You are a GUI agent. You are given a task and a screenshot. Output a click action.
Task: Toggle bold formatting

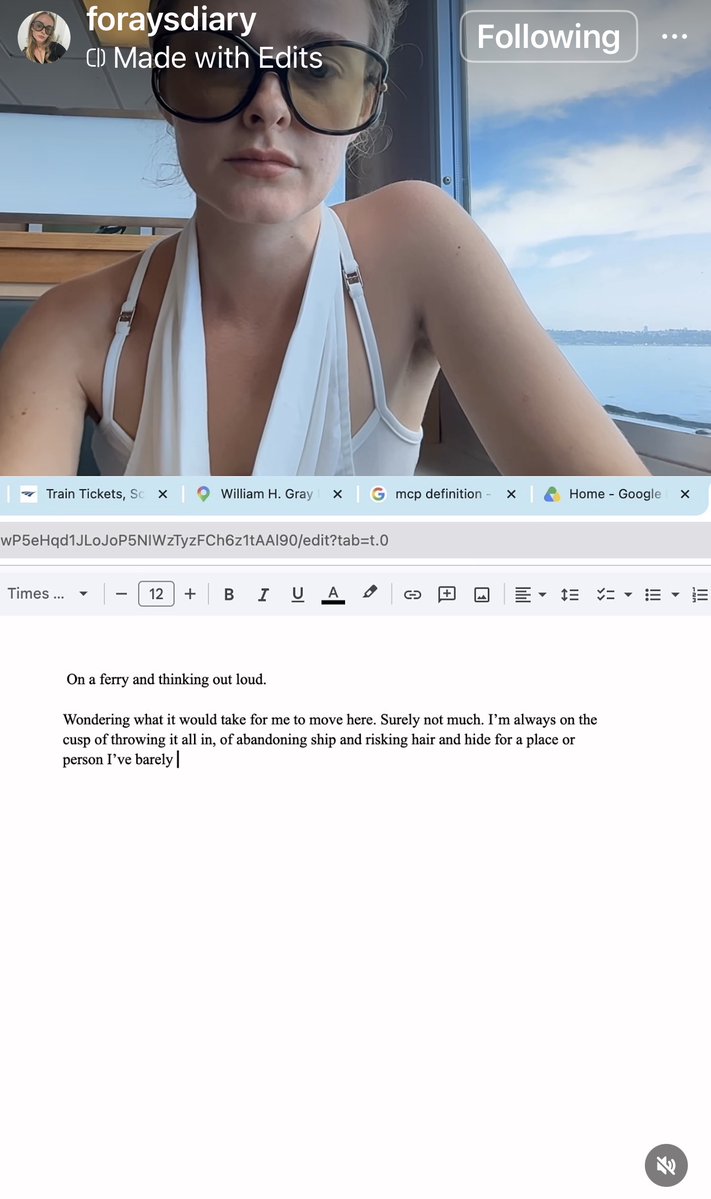[229, 594]
